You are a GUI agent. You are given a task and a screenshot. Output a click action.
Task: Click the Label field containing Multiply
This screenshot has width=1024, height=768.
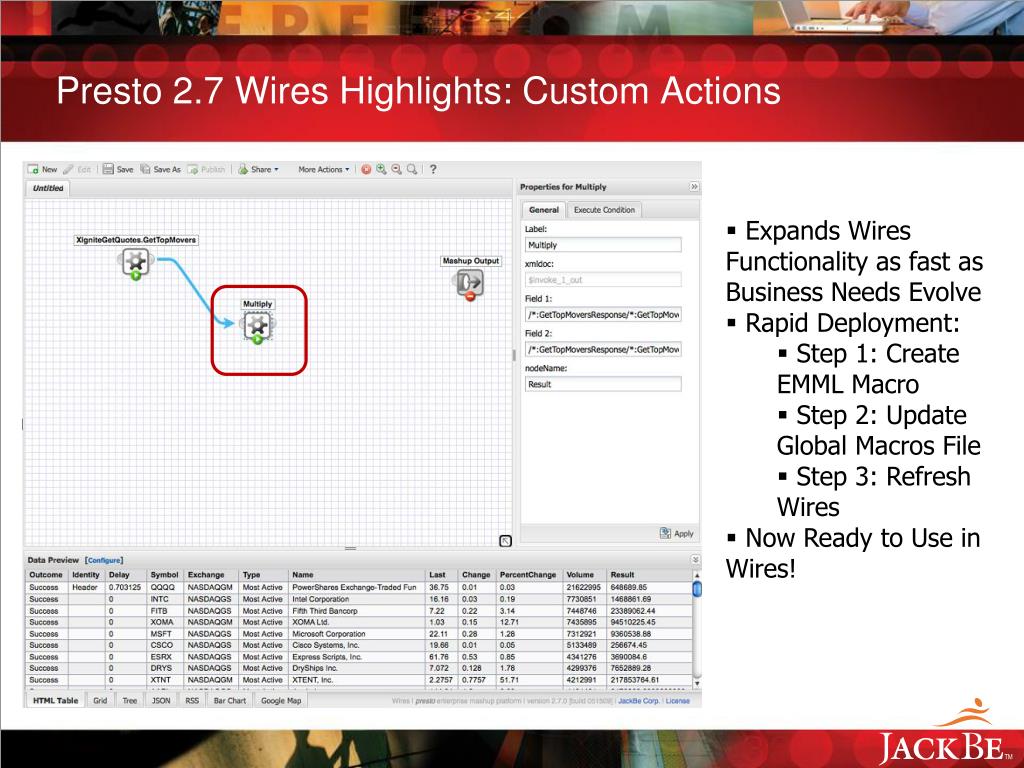(x=603, y=245)
